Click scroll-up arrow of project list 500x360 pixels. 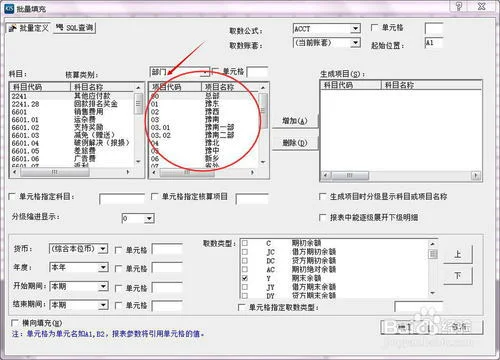263,87
